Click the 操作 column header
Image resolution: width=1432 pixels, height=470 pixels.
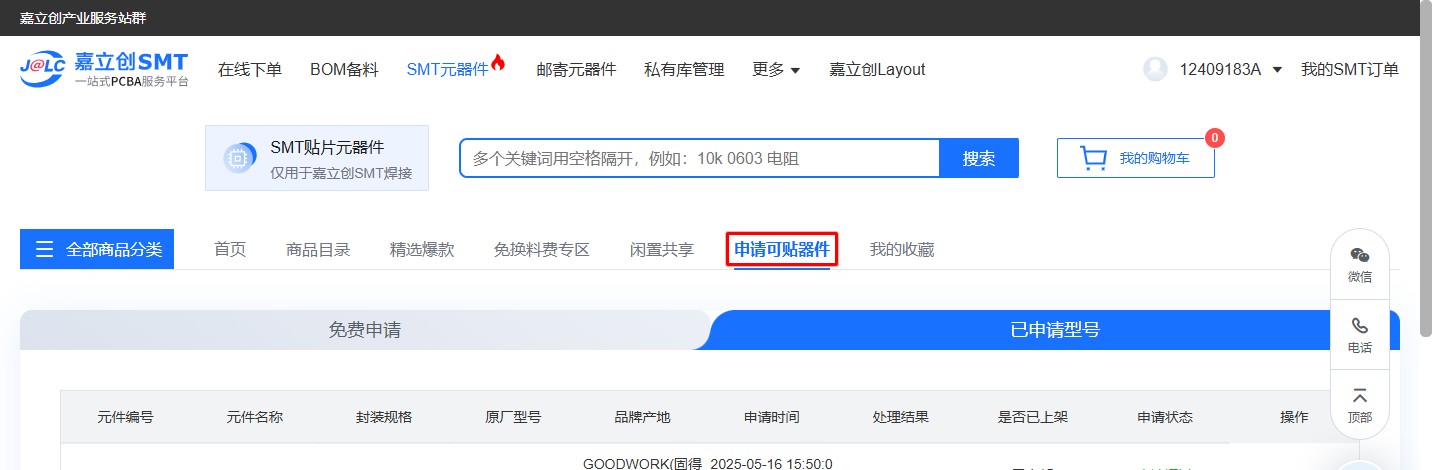pos(1294,417)
